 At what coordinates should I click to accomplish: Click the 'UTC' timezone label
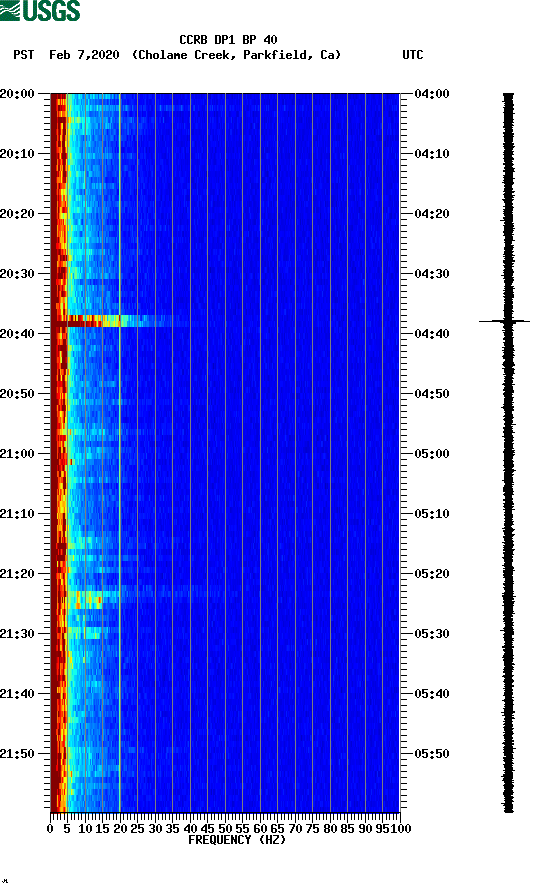413,55
